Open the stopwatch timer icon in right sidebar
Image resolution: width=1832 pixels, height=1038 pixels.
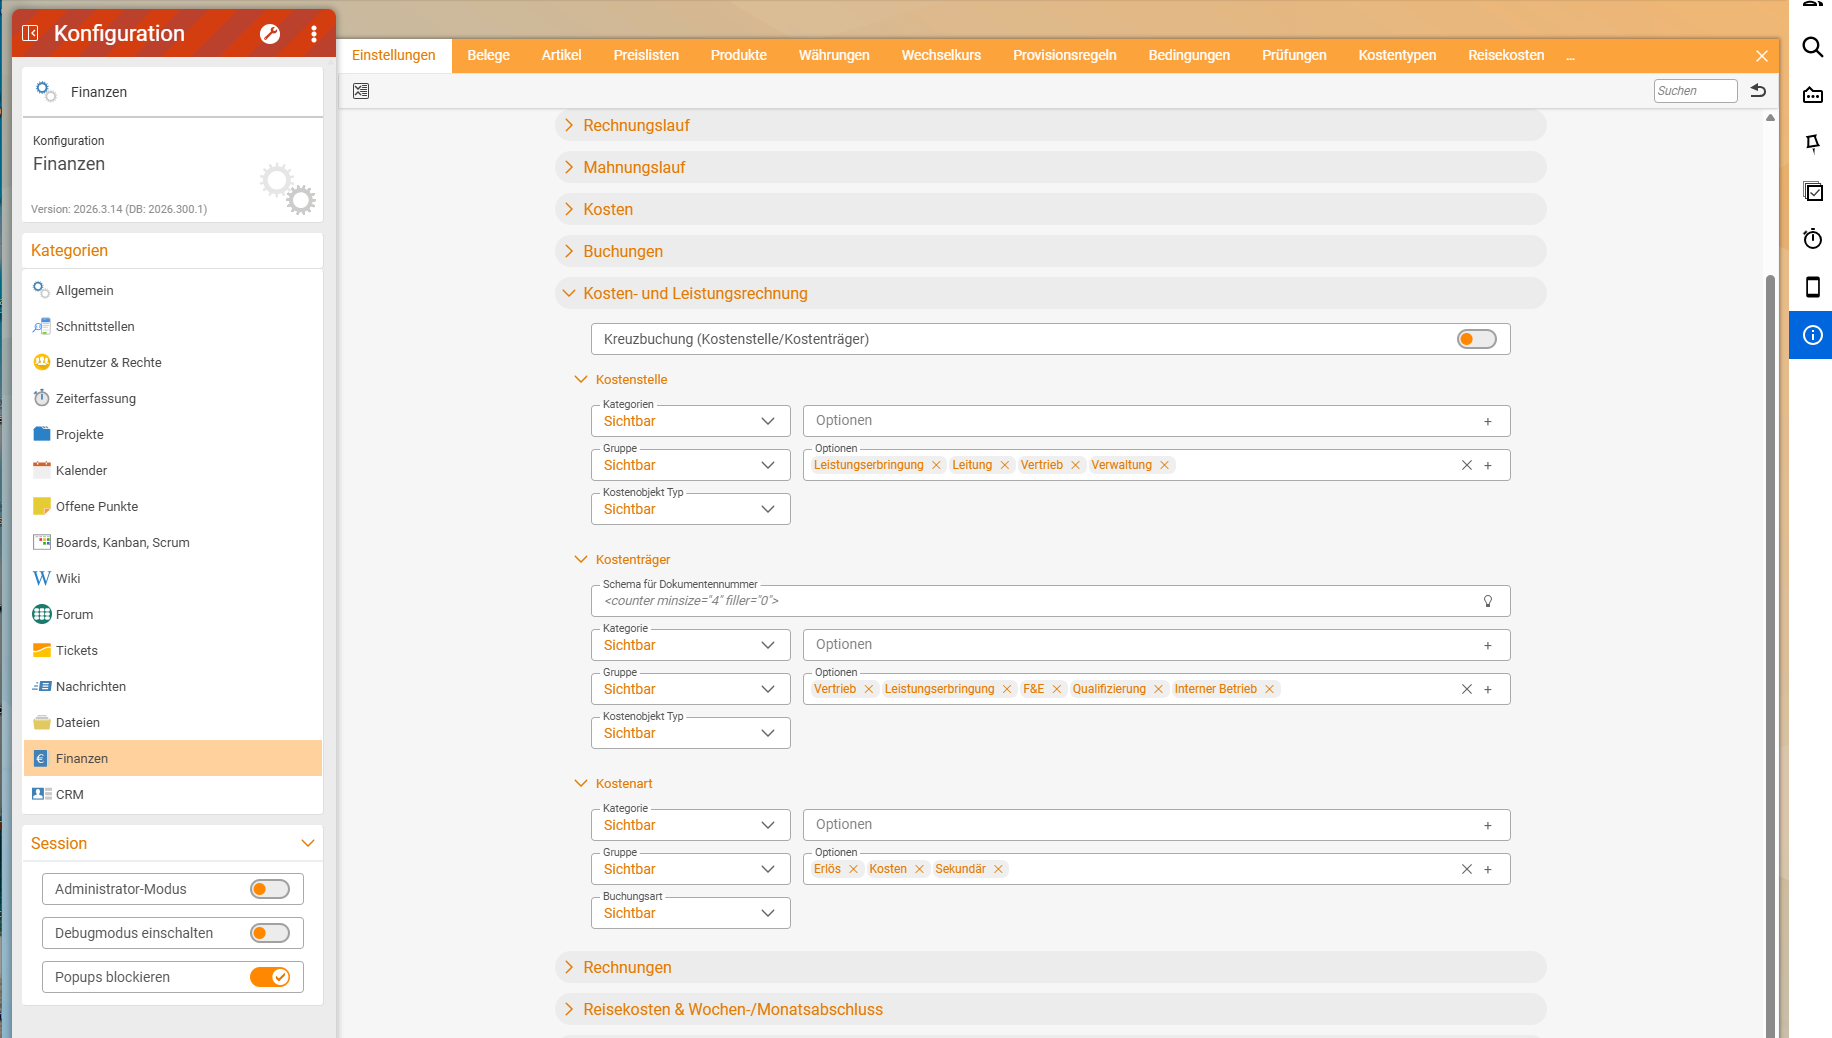1812,239
